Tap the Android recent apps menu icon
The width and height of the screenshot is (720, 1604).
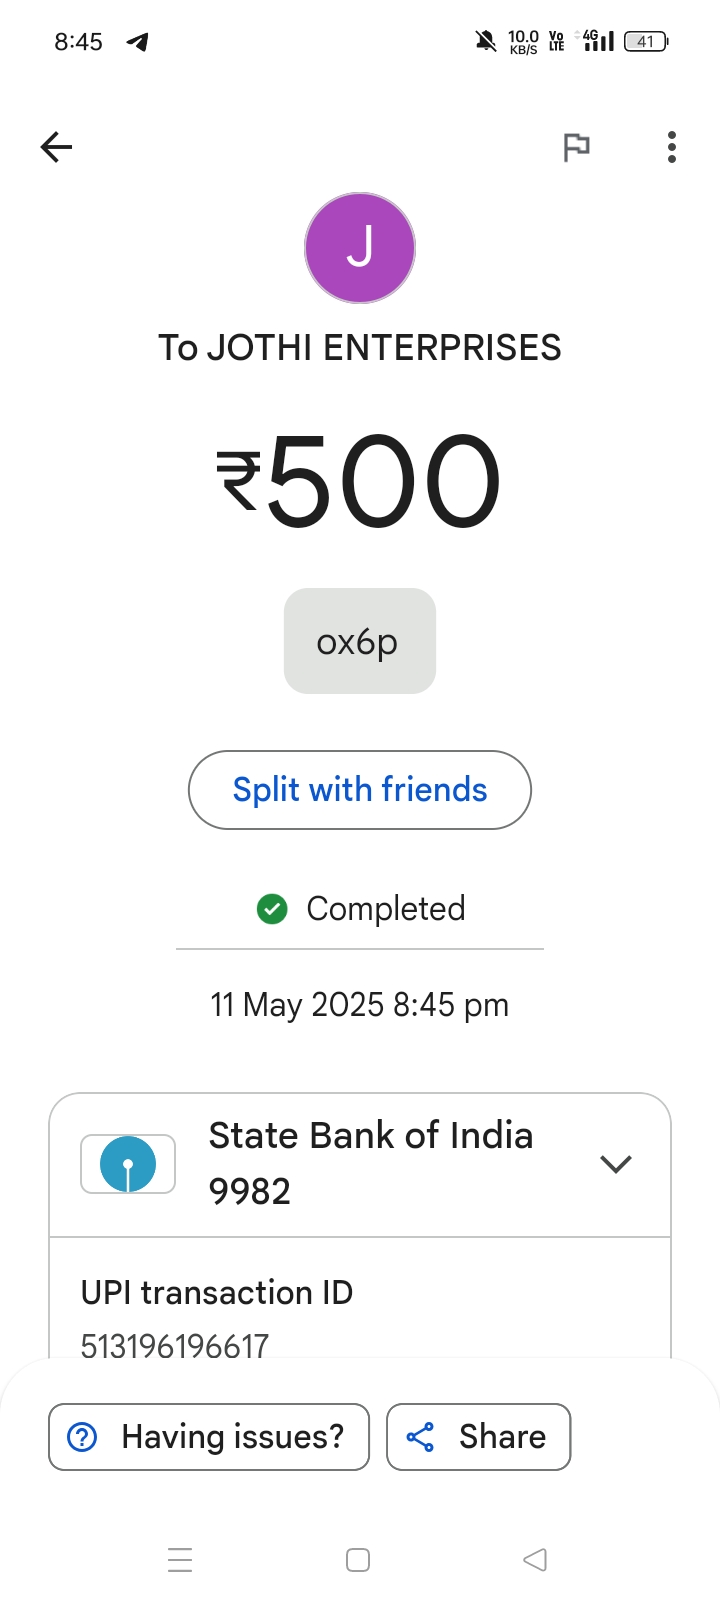click(x=180, y=1560)
